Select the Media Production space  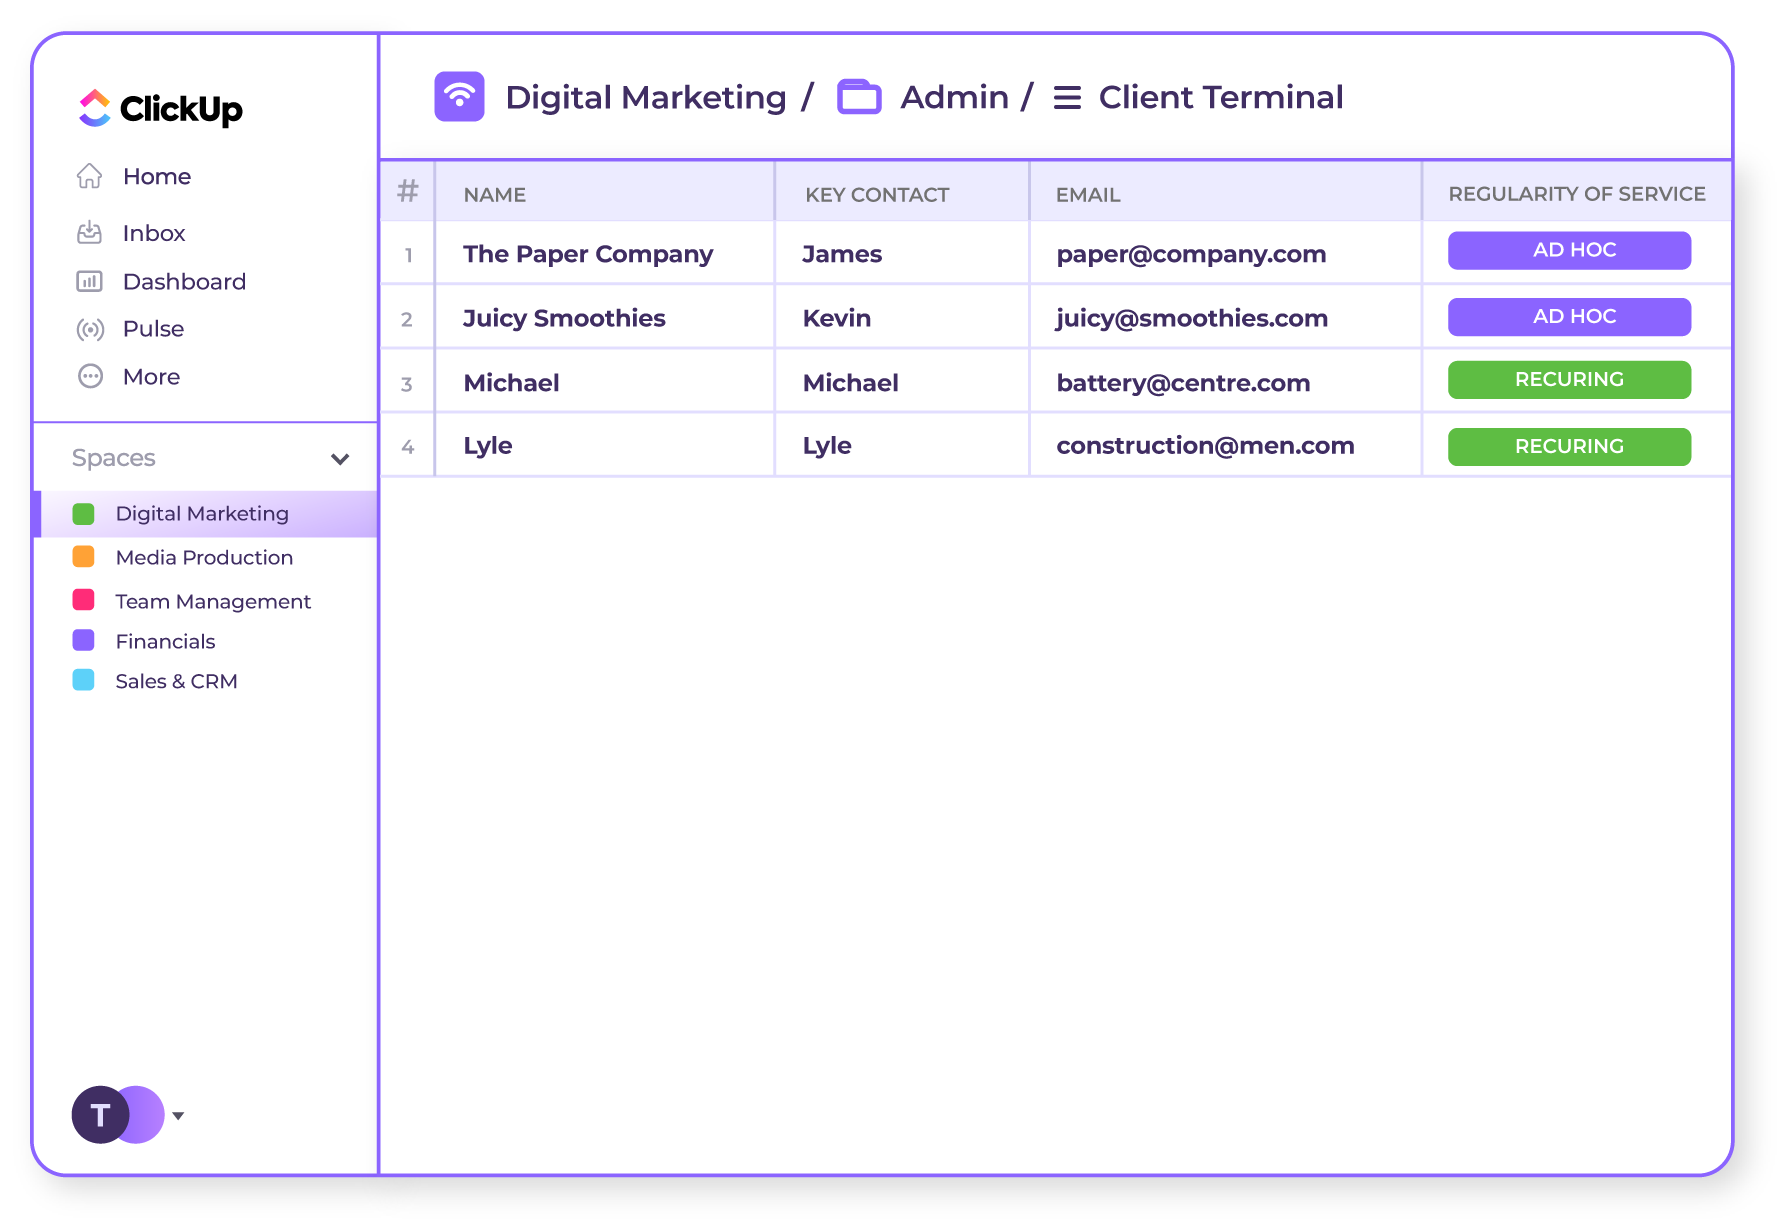point(204,558)
